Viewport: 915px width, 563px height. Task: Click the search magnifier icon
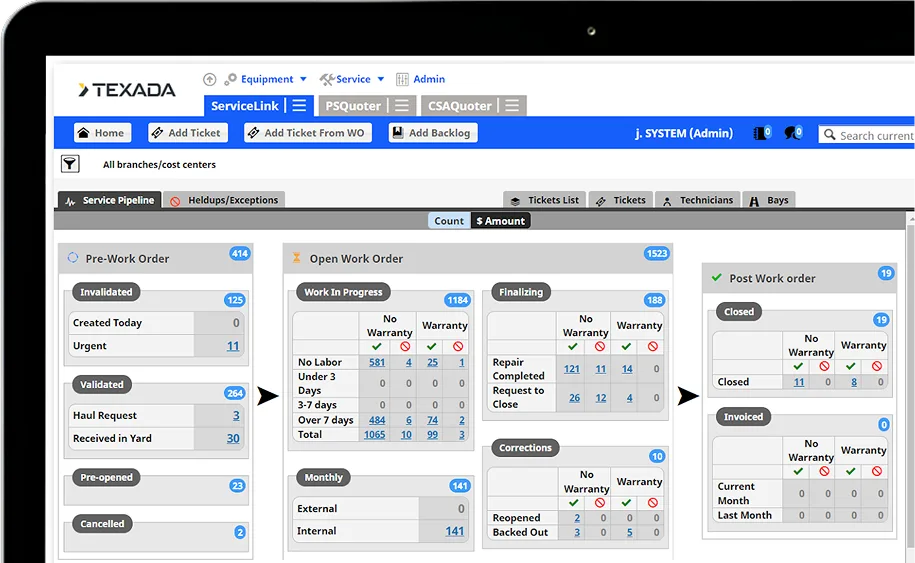click(829, 135)
